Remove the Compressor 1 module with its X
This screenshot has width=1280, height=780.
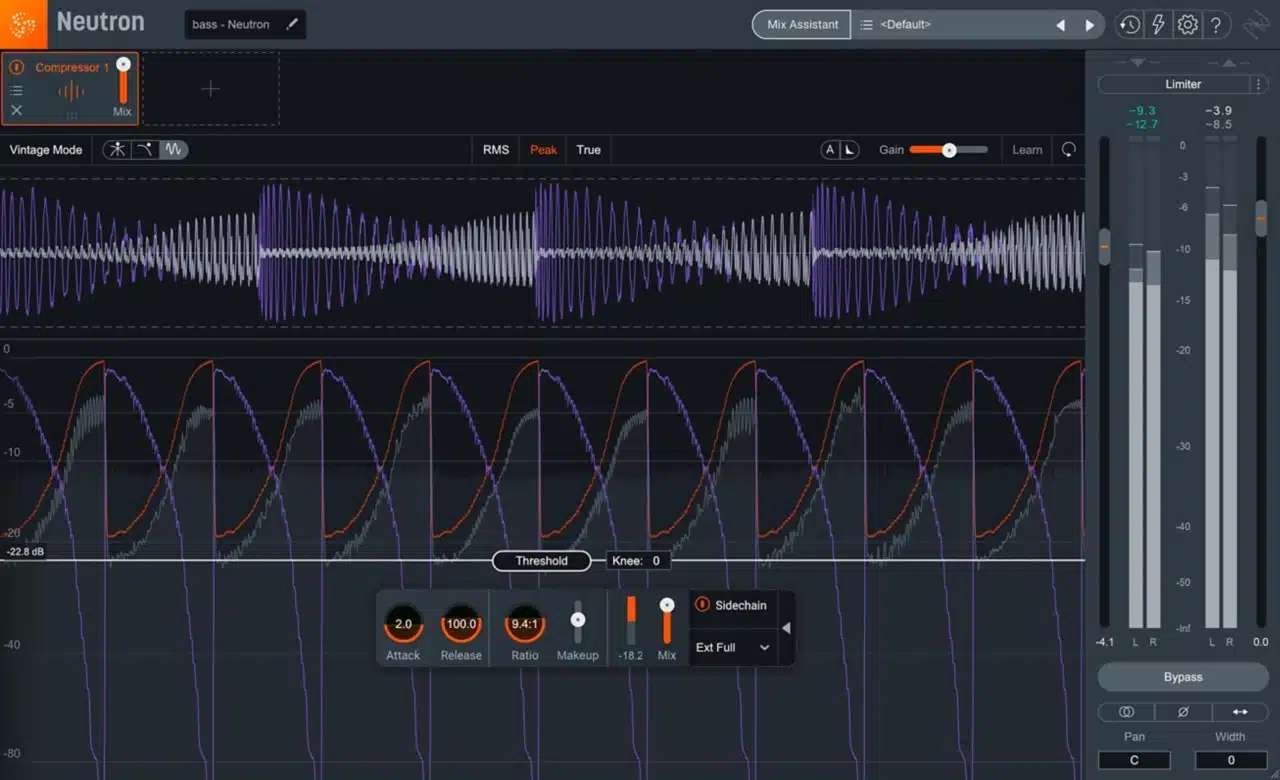click(x=16, y=111)
